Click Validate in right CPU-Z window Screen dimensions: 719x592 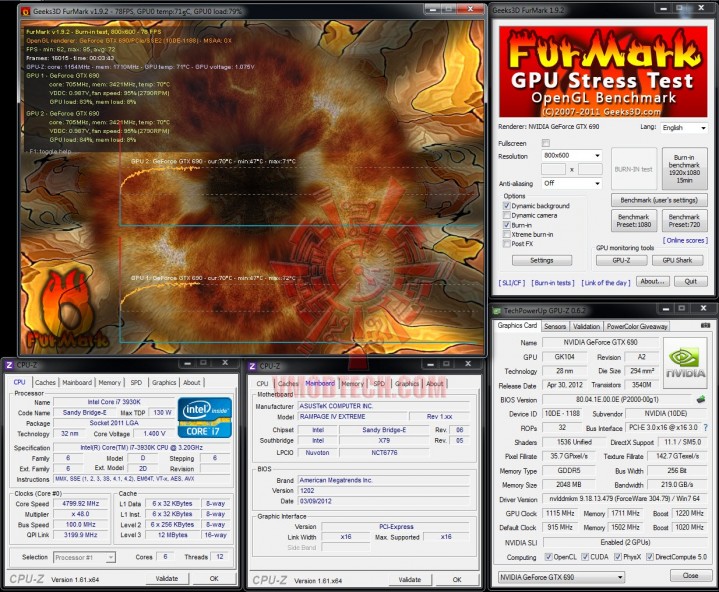[409, 580]
